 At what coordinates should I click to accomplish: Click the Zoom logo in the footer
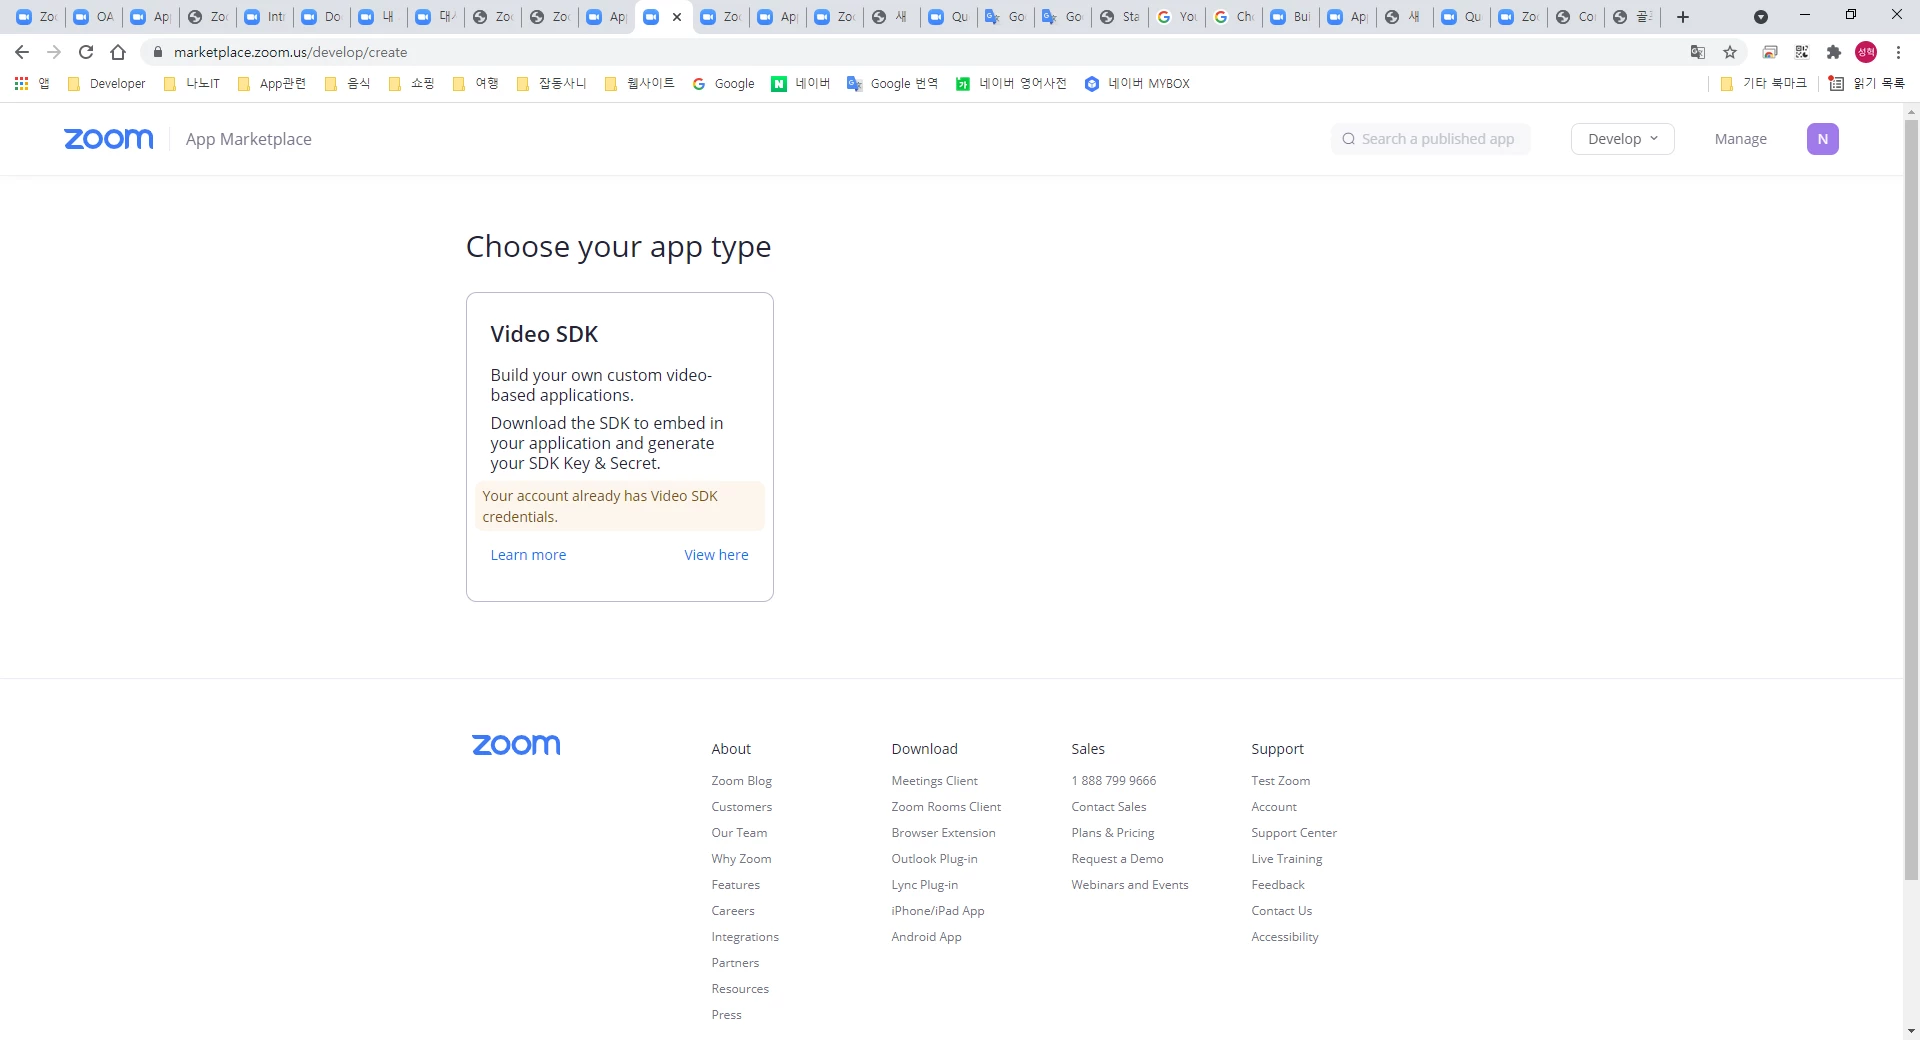click(x=516, y=745)
